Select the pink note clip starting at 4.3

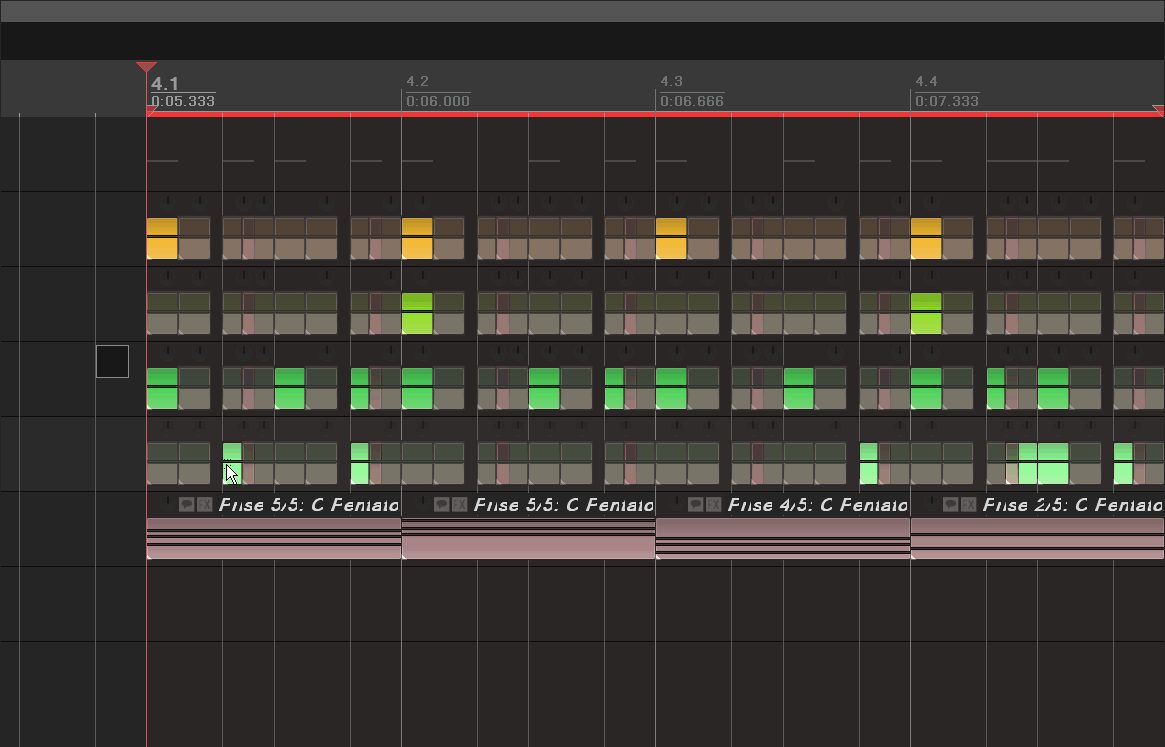point(783,539)
